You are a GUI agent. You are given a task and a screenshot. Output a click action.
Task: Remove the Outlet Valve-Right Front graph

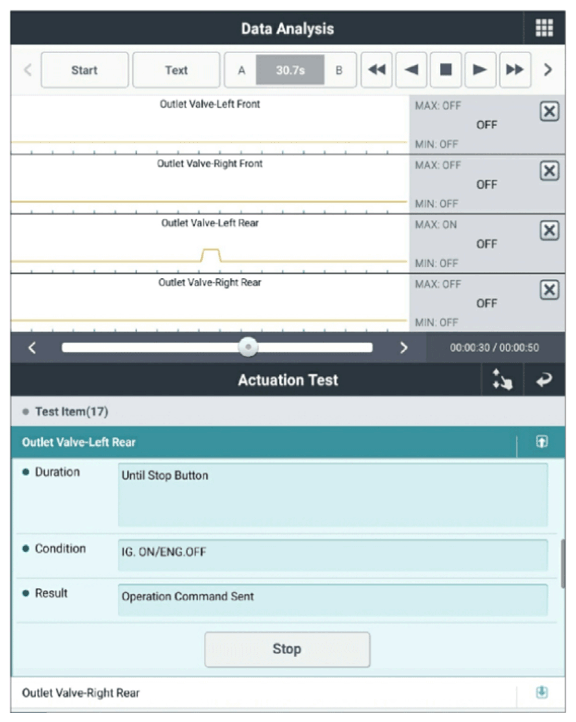(x=549, y=171)
